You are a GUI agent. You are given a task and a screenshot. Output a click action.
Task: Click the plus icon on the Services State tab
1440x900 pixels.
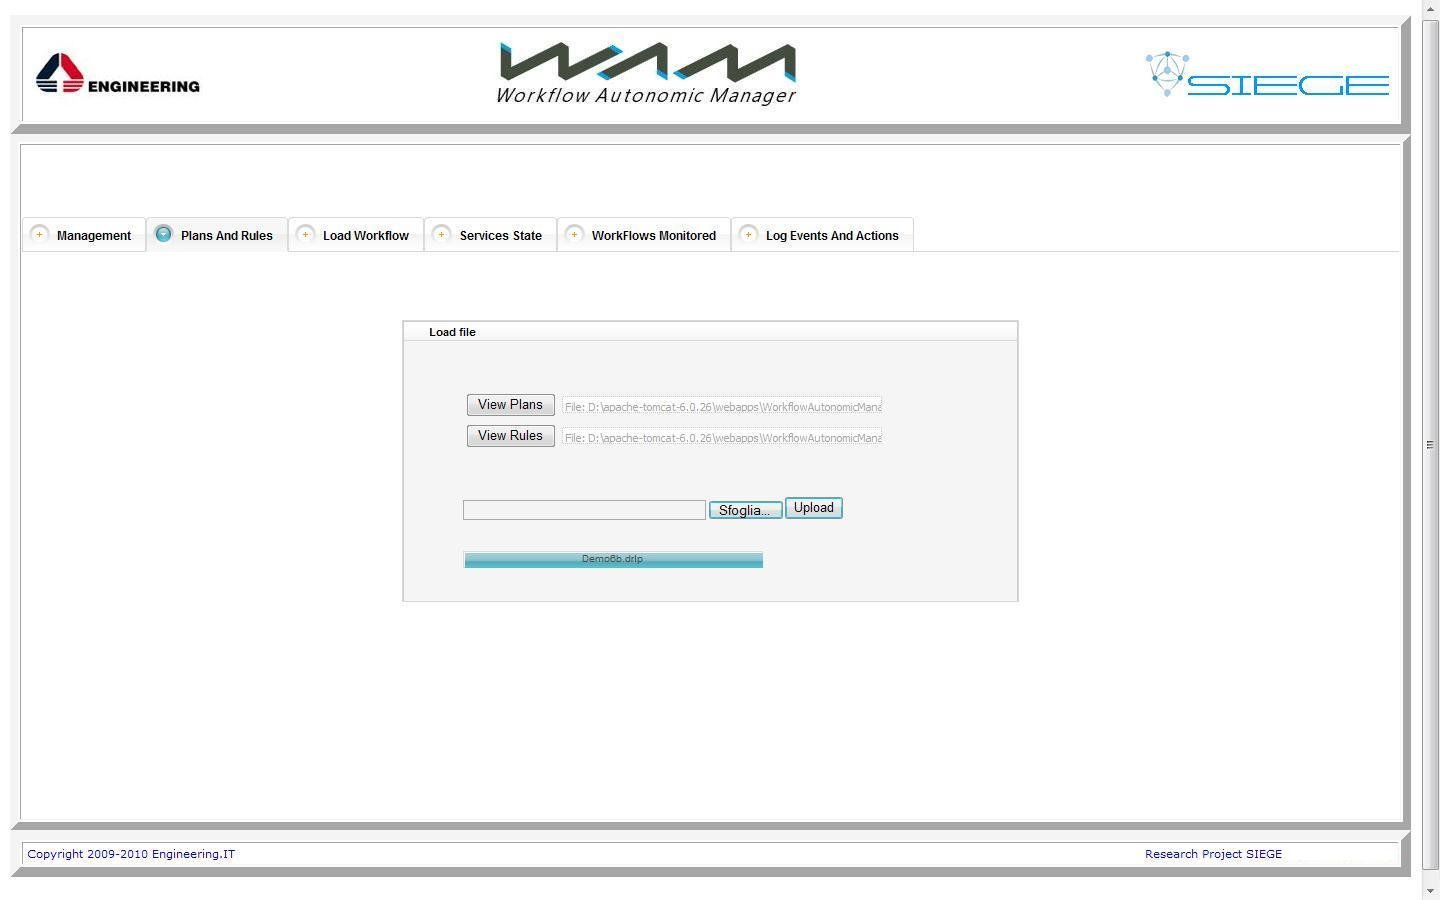click(x=441, y=234)
